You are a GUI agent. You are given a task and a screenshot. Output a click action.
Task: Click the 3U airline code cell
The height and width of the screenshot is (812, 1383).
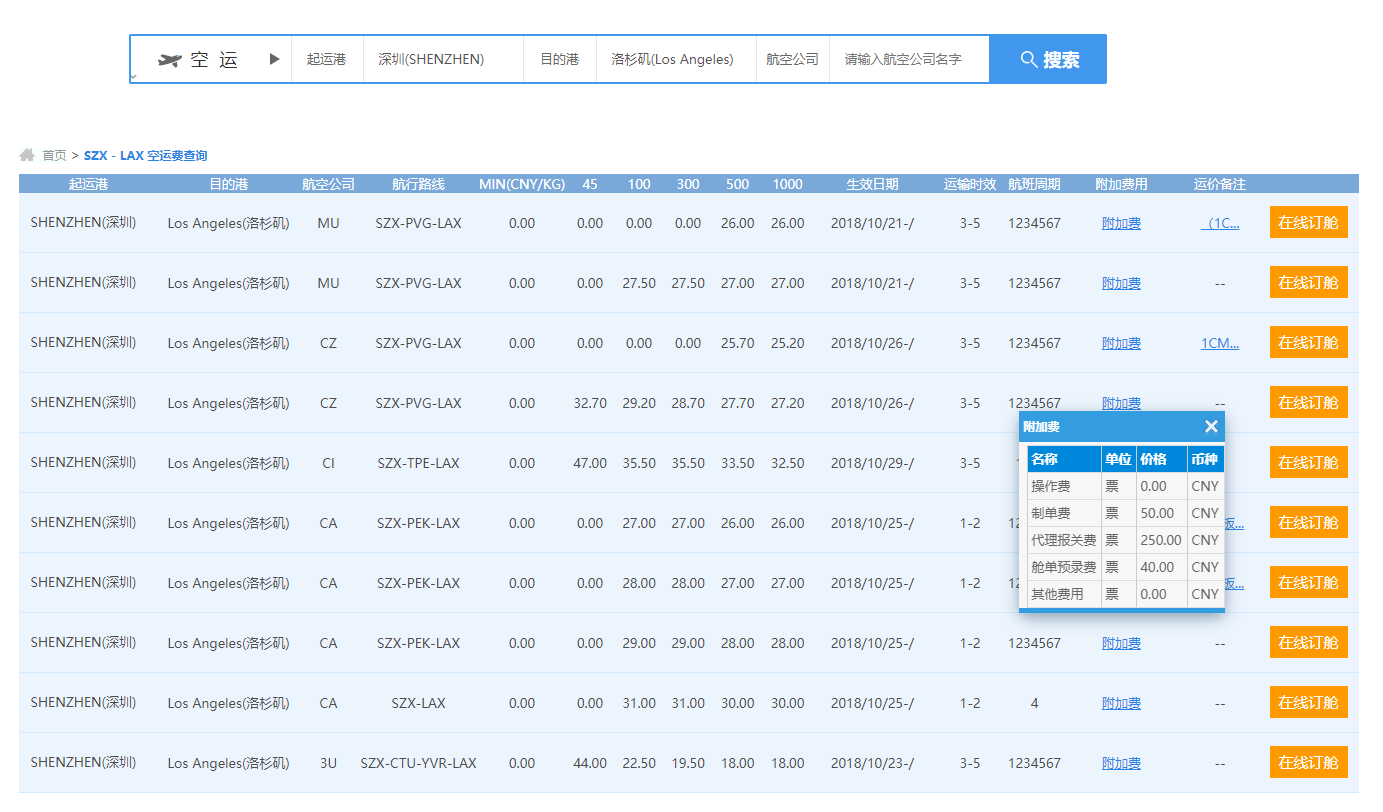click(328, 763)
